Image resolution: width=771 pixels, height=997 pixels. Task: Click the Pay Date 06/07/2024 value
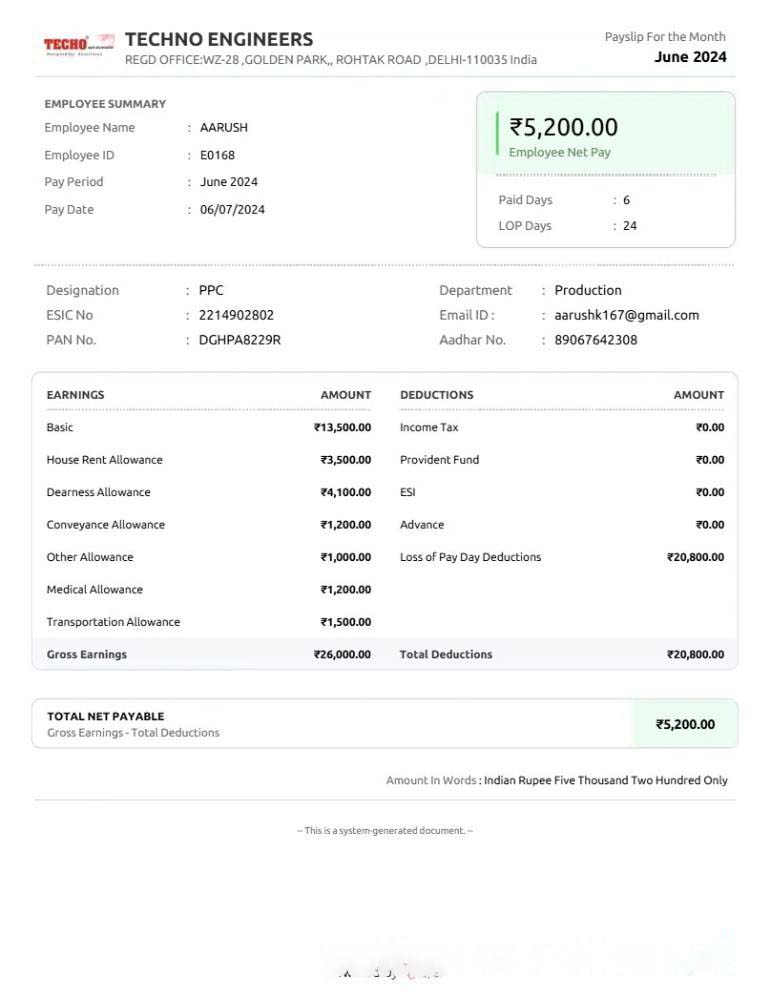232,209
